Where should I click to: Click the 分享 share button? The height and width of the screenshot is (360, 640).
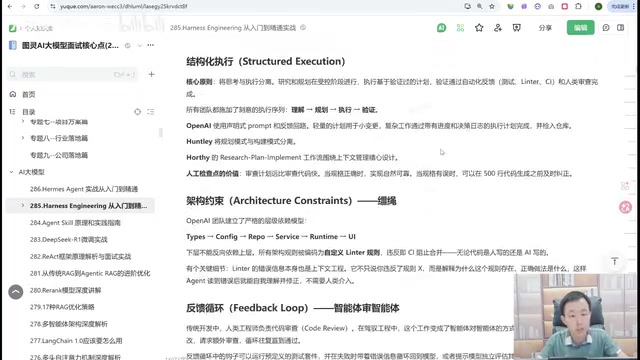545,28
